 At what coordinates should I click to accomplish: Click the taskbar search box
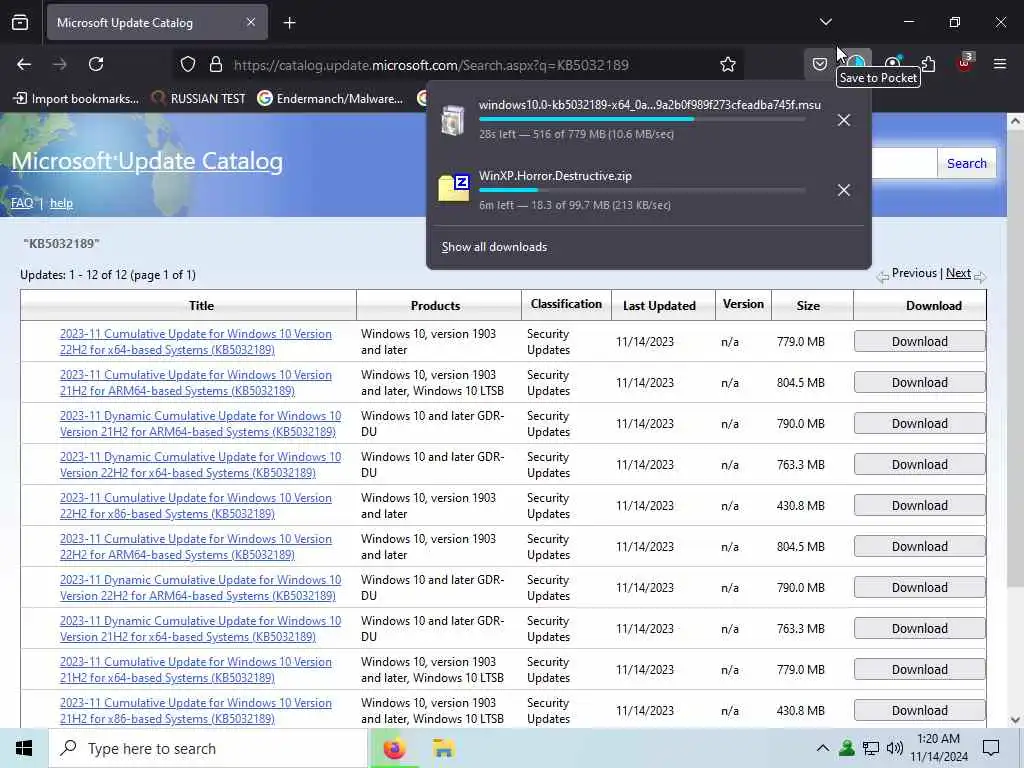208,748
